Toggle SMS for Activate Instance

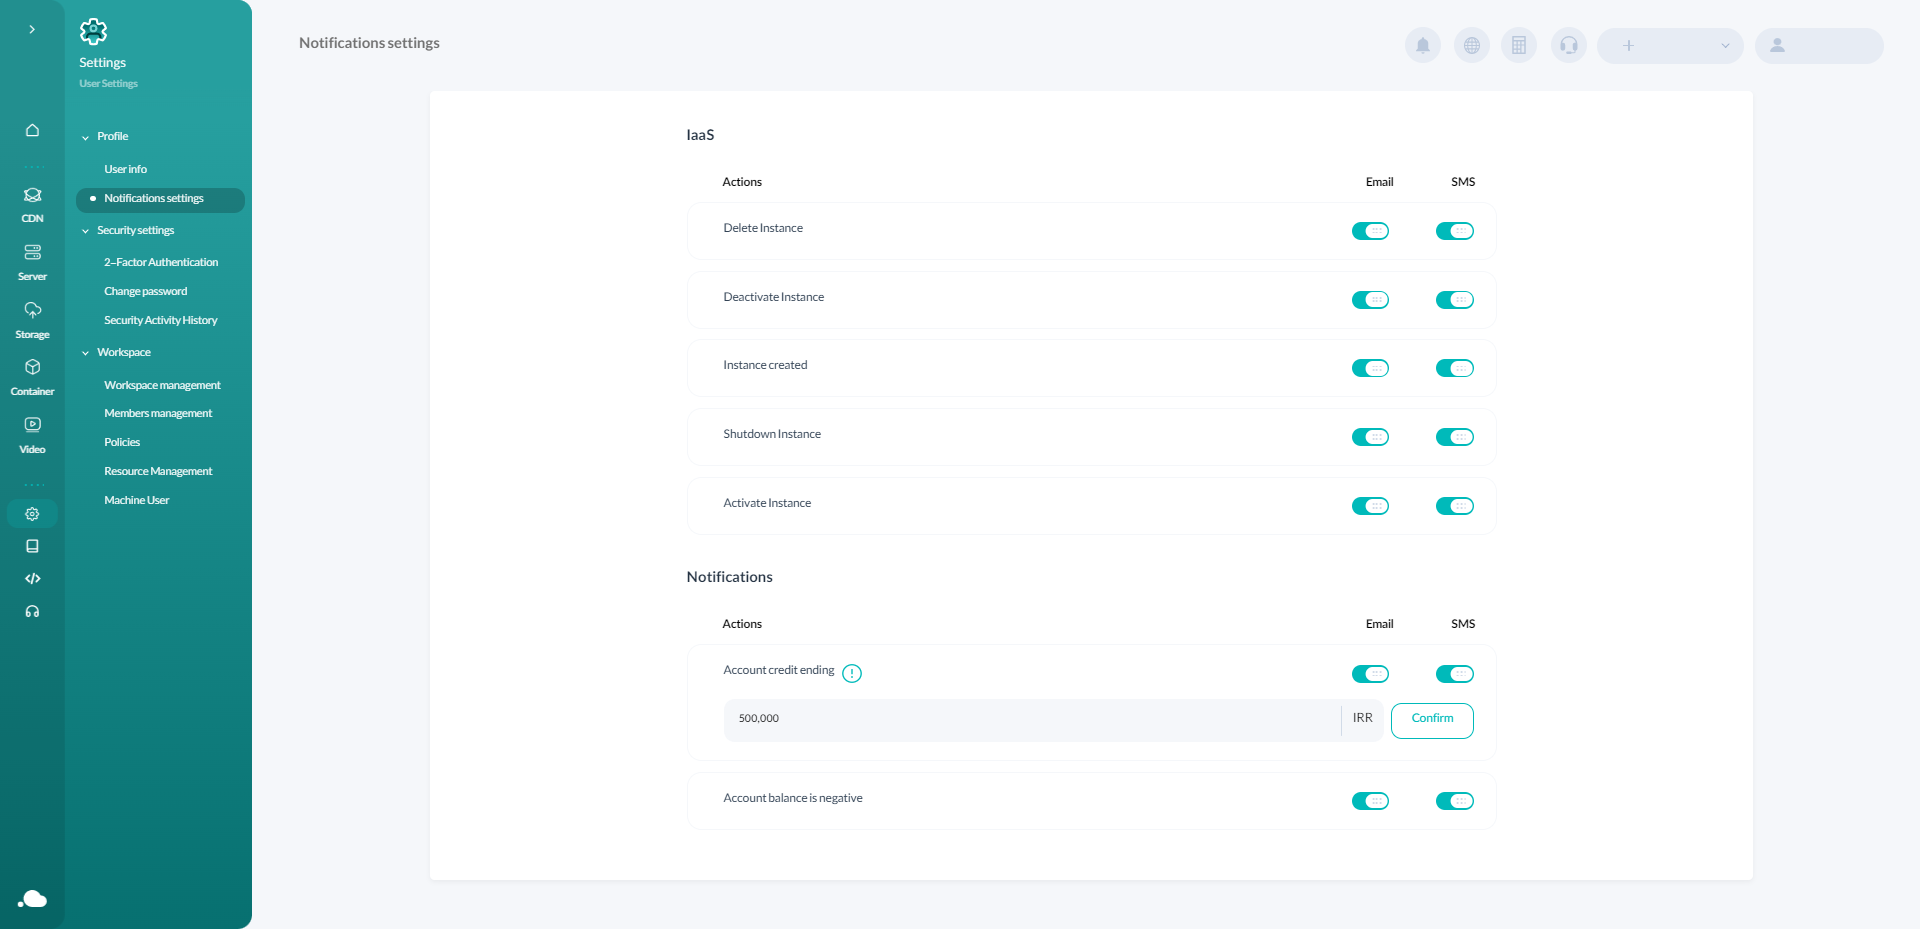pyautogui.click(x=1455, y=506)
